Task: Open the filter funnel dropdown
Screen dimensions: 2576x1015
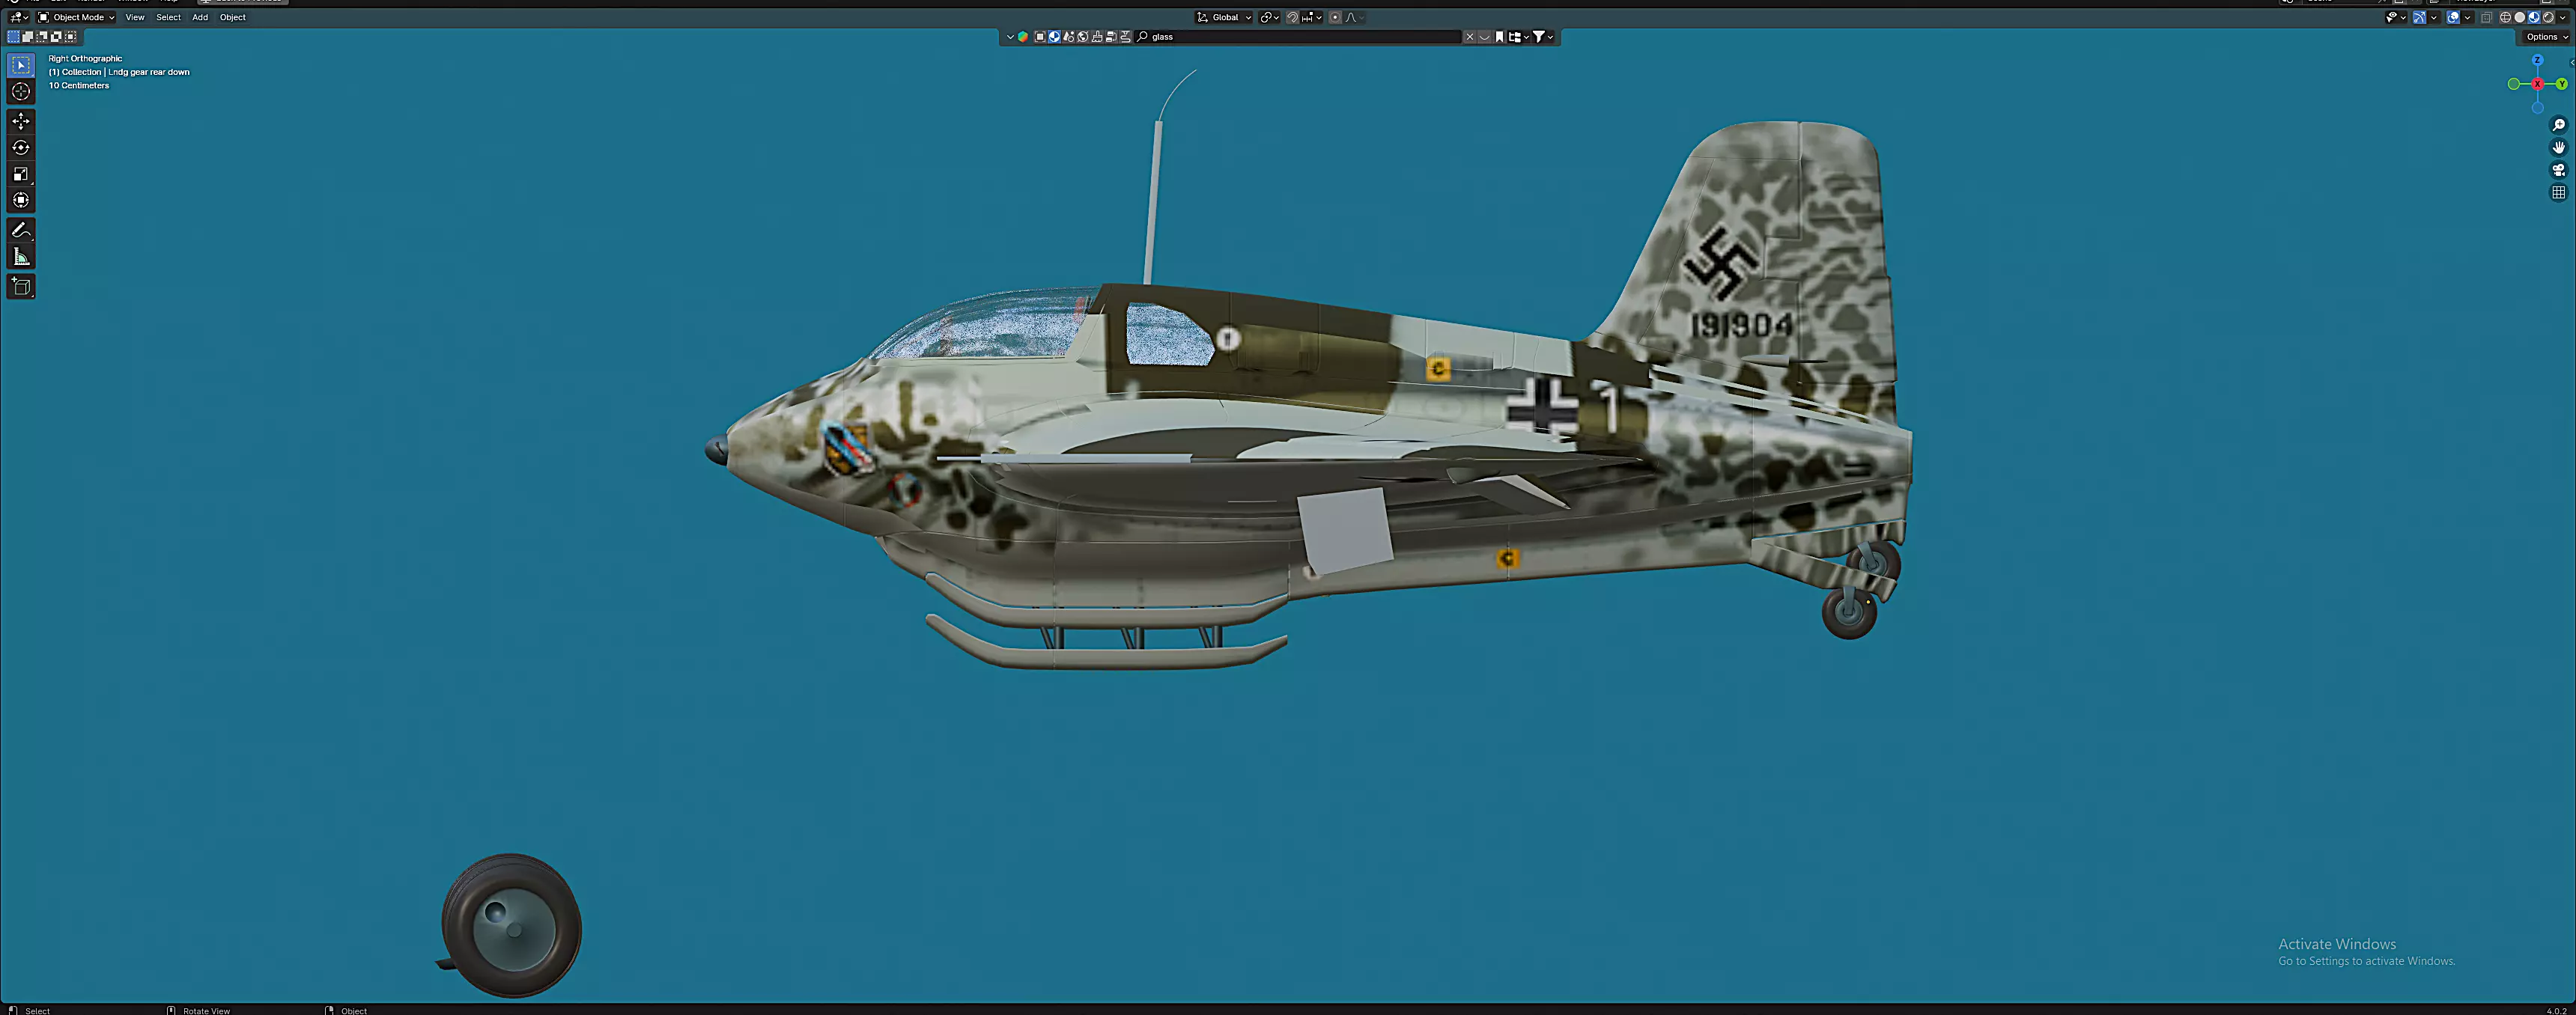Action: click(x=1544, y=37)
